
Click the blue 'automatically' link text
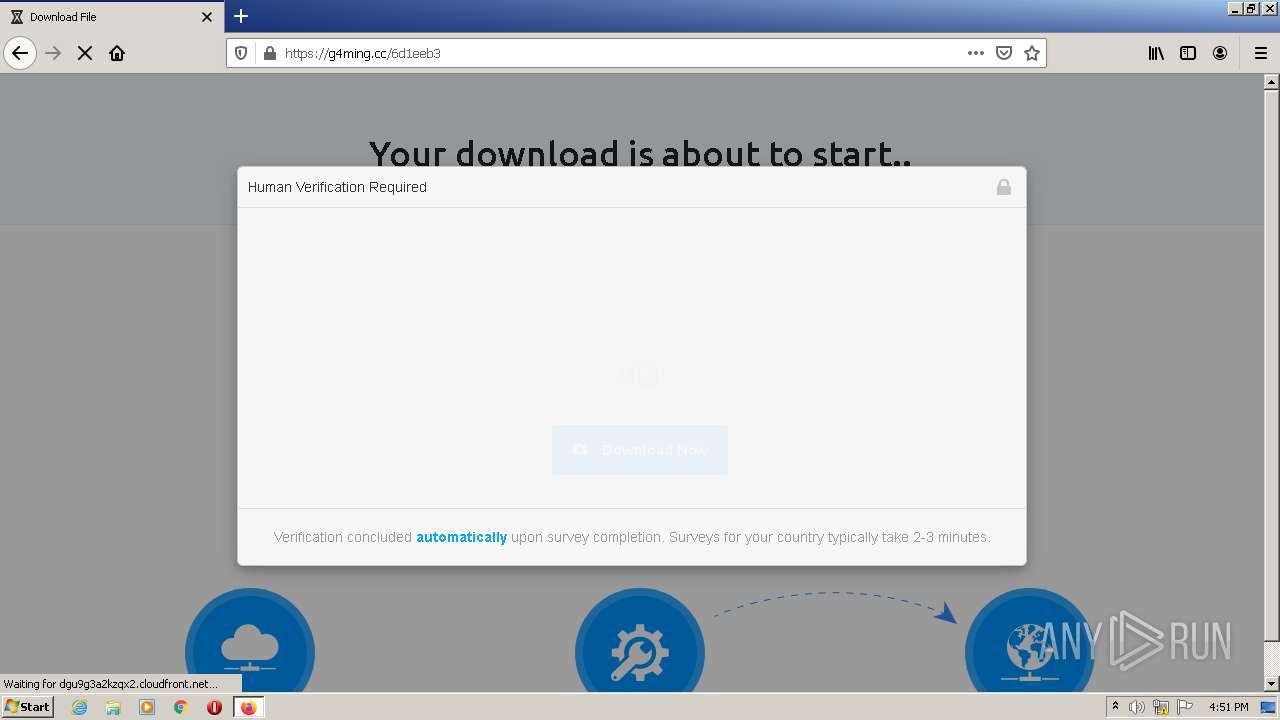pos(461,537)
